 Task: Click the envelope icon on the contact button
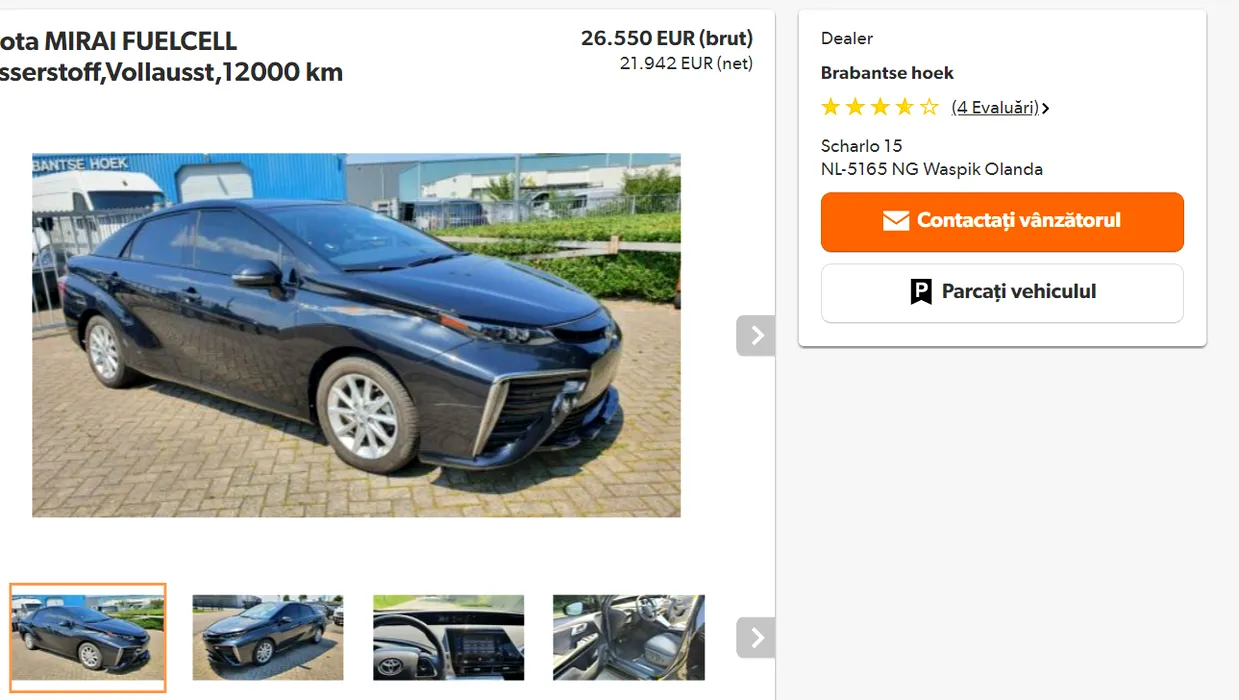point(896,221)
